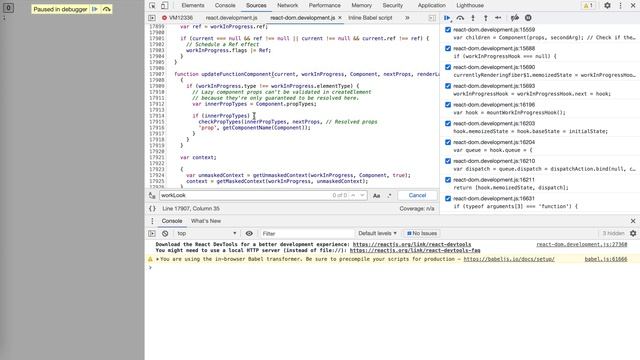Toggle replace mode in search bar

click(x=152, y=196)
